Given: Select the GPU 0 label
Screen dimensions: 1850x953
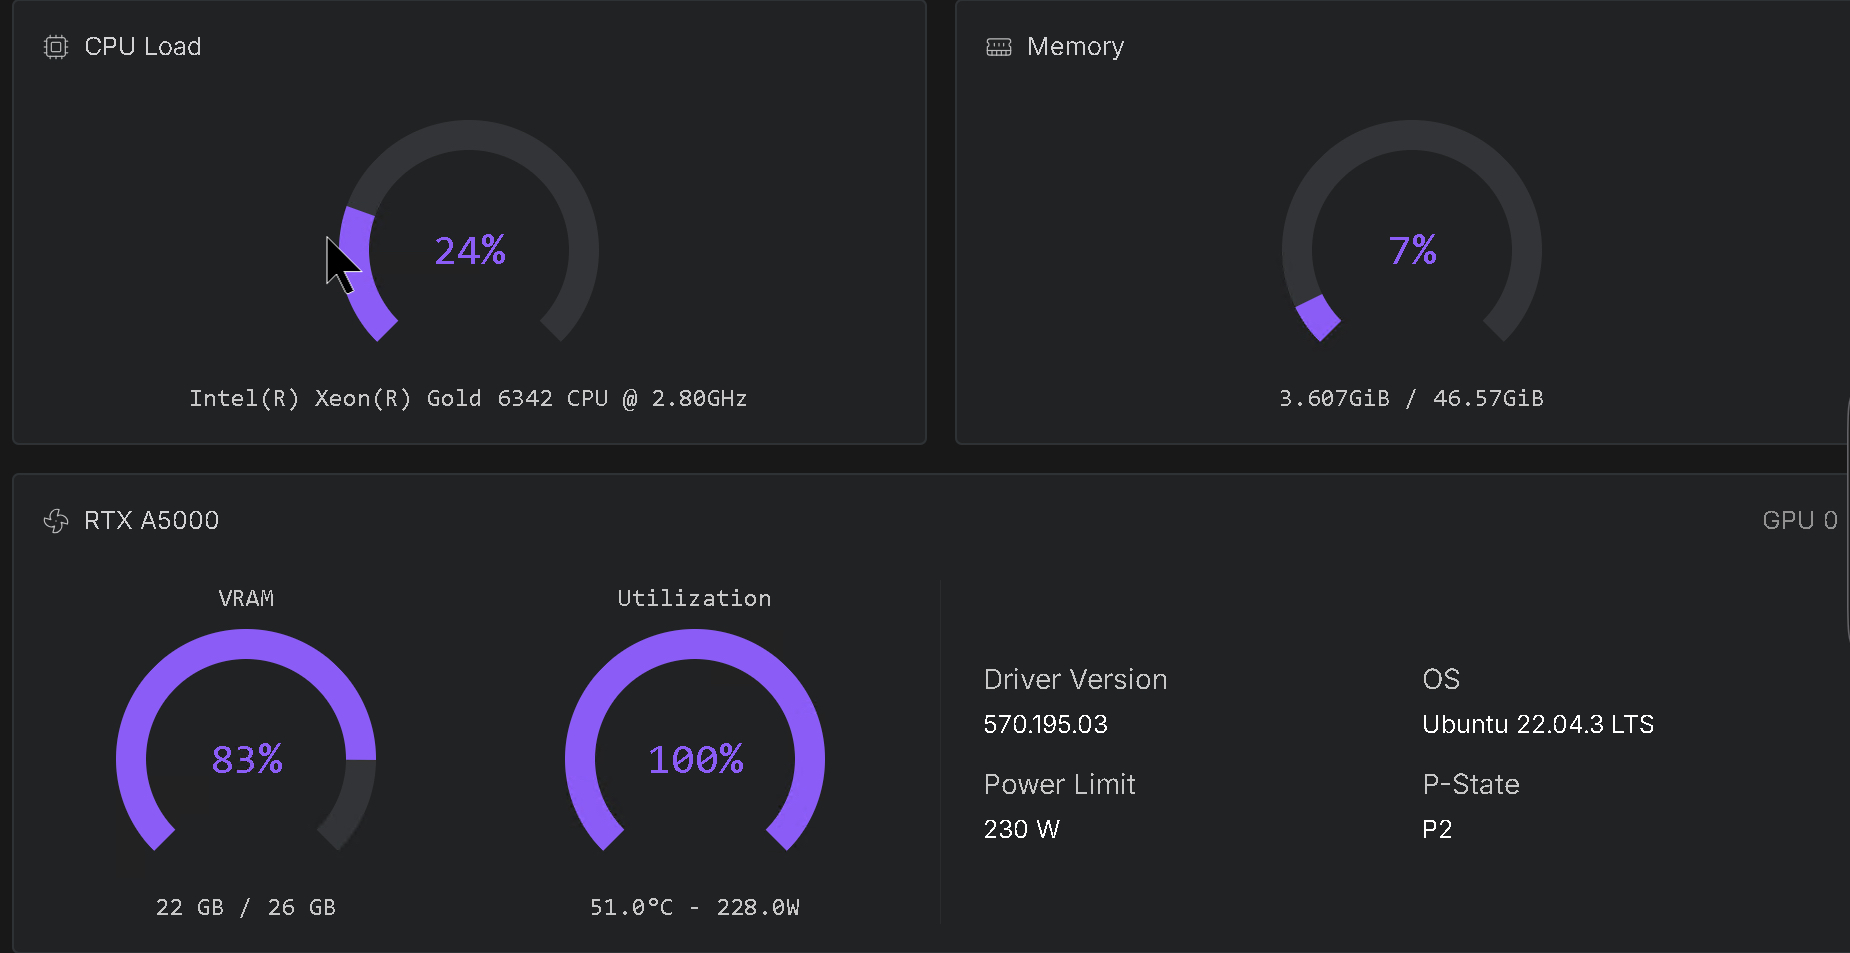Looking at the screenshot, I should pyautogui.click(x=1799, y=520).
